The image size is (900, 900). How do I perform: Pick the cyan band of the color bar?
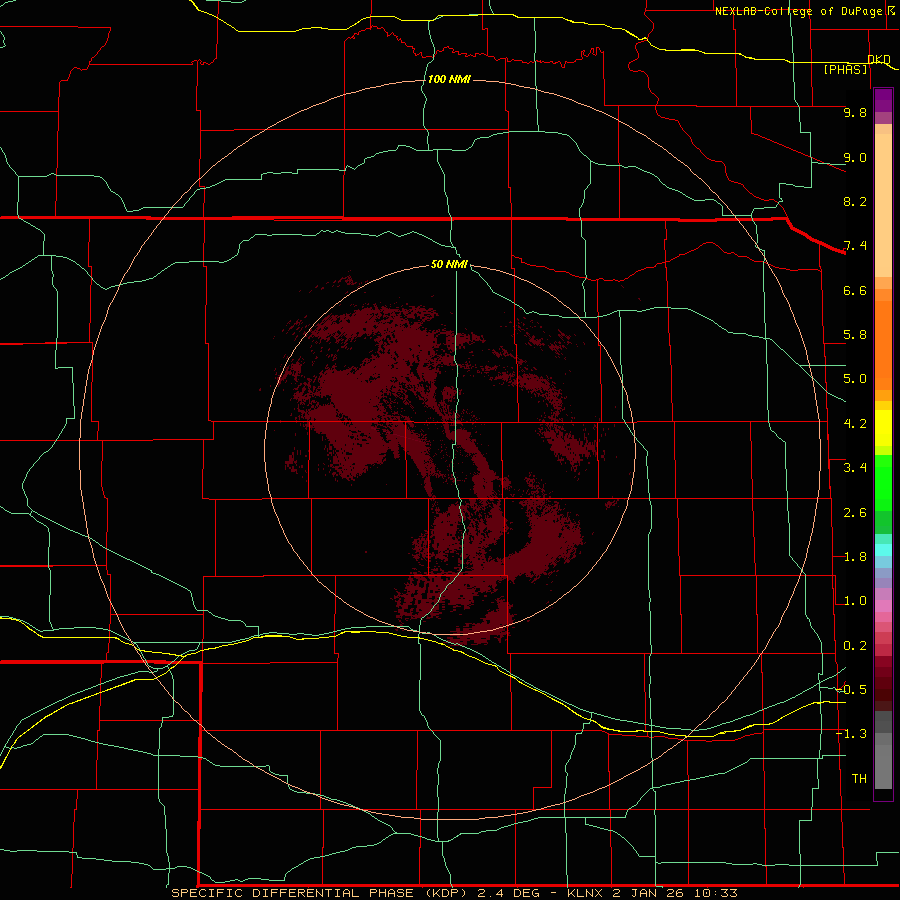point(883,550)
